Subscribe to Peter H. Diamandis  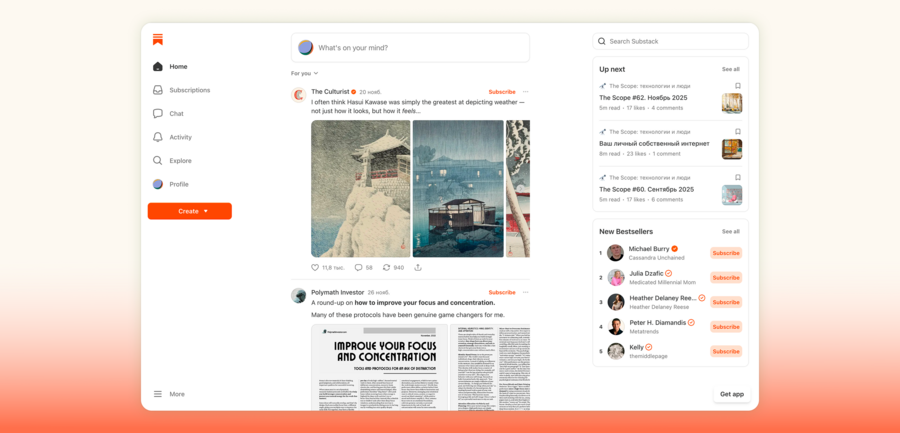coord(726,327)
